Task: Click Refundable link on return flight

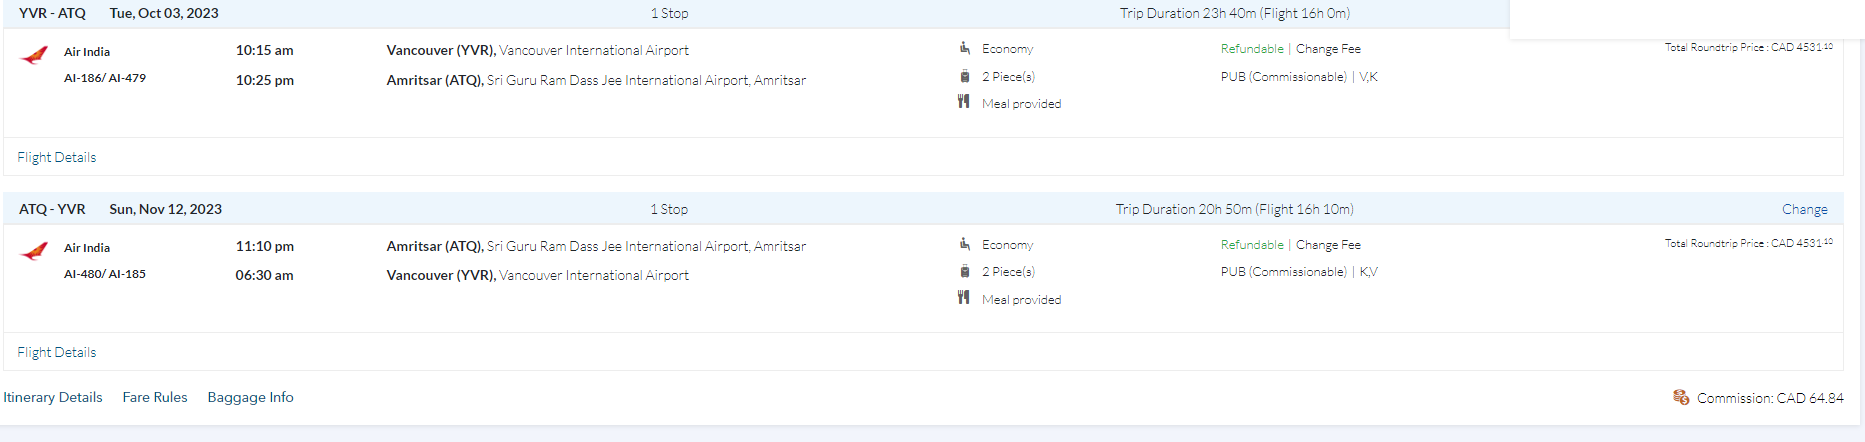Action: pos(1252,245)
